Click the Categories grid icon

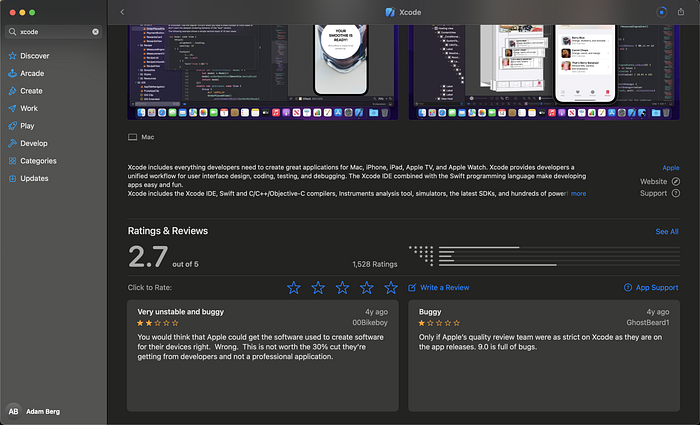(12, 161)
